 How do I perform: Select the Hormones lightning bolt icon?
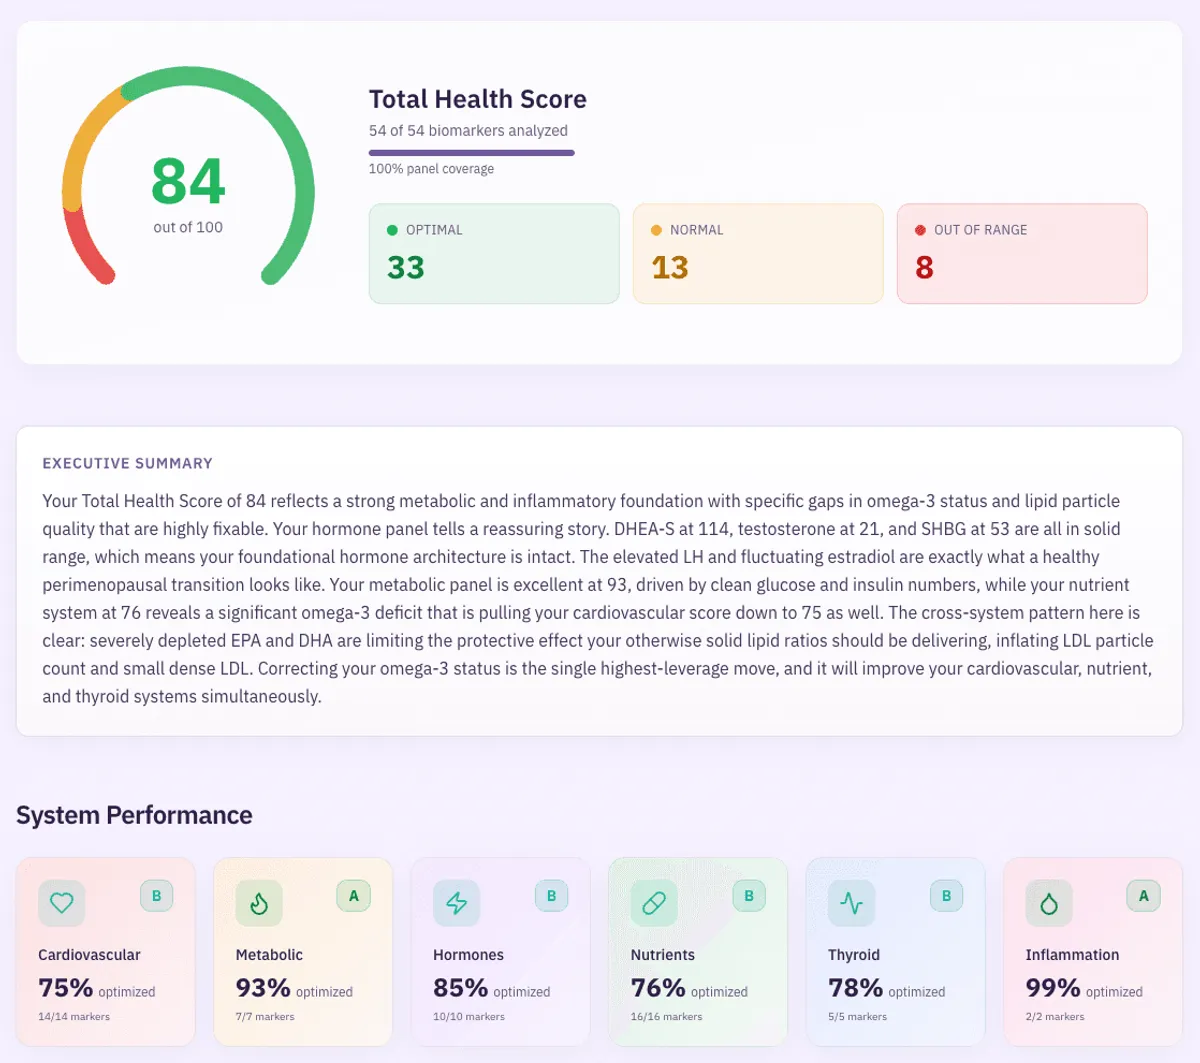[x=456, y=903]
